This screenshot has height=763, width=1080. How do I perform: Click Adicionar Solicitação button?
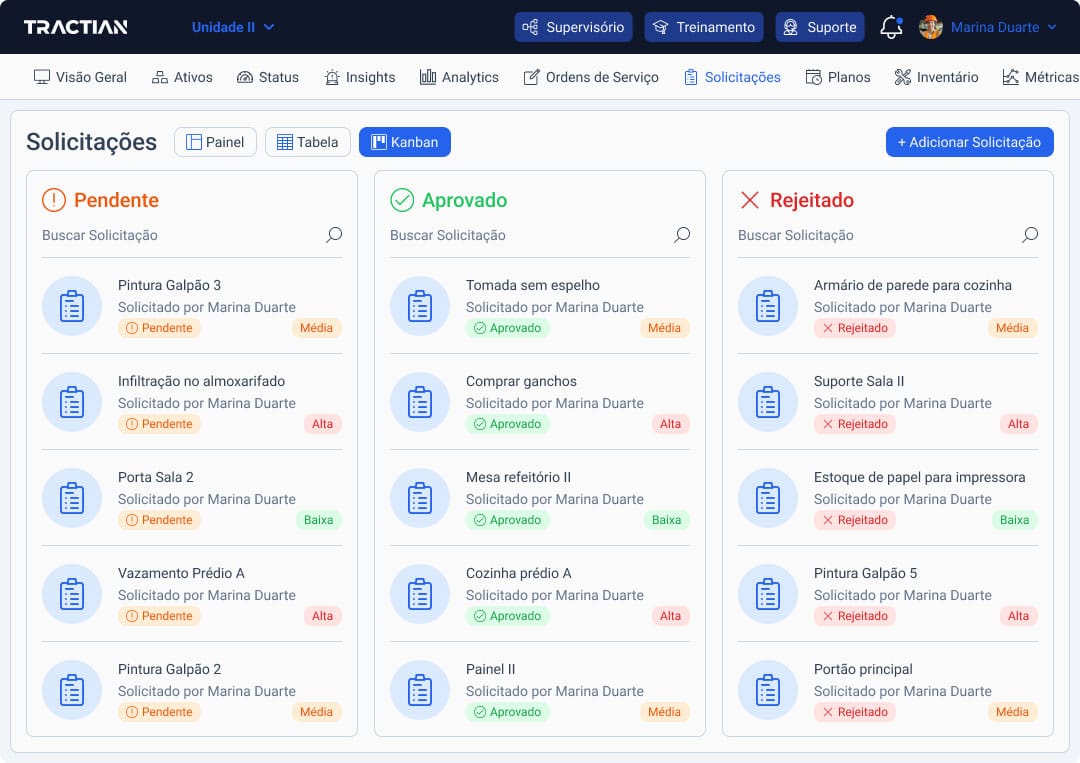pos(970,142)
